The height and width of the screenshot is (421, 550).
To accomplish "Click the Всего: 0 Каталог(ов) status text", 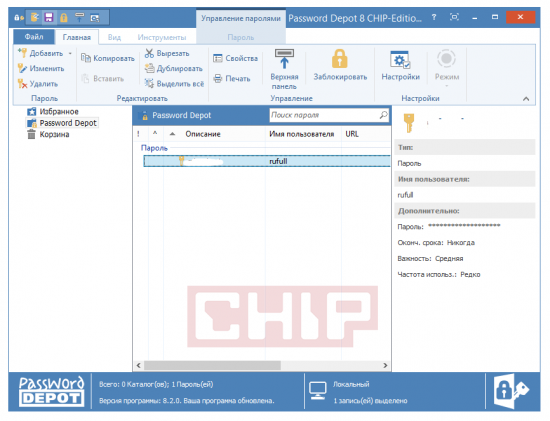I will click(x=156, y=385).
